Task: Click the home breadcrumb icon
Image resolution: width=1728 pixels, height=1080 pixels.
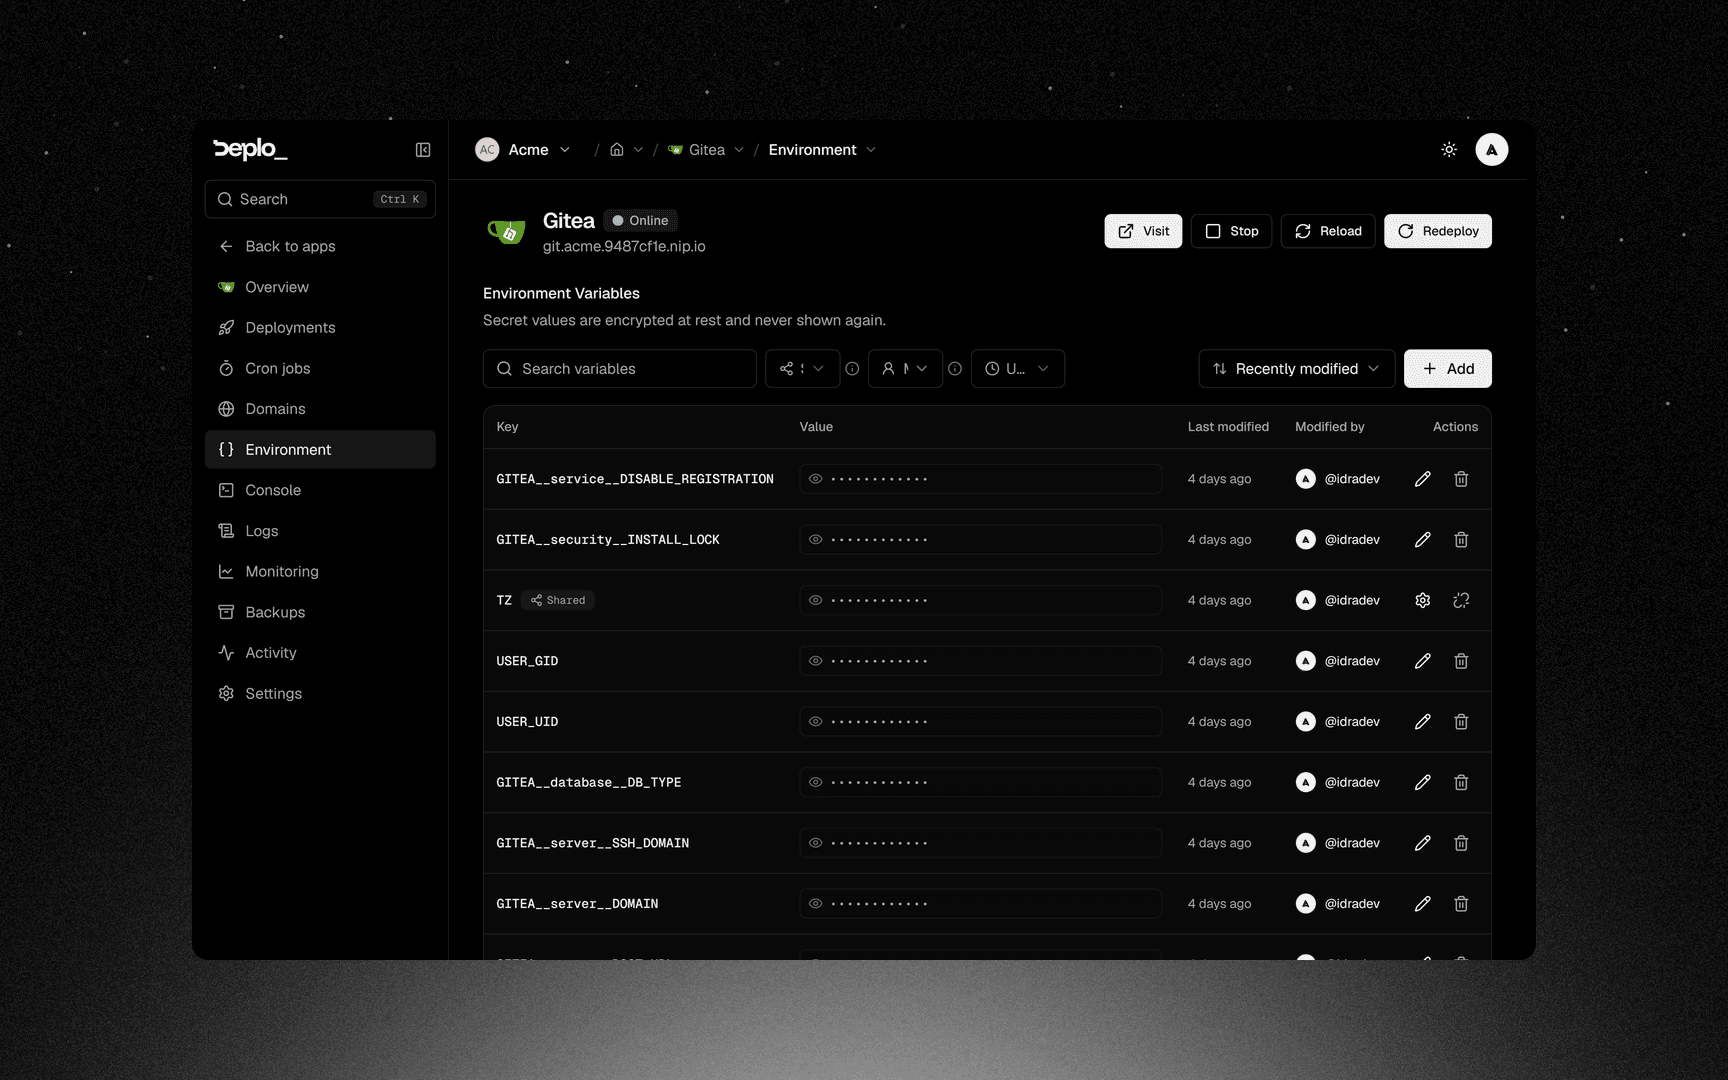Action: click(x=617, y=150)
